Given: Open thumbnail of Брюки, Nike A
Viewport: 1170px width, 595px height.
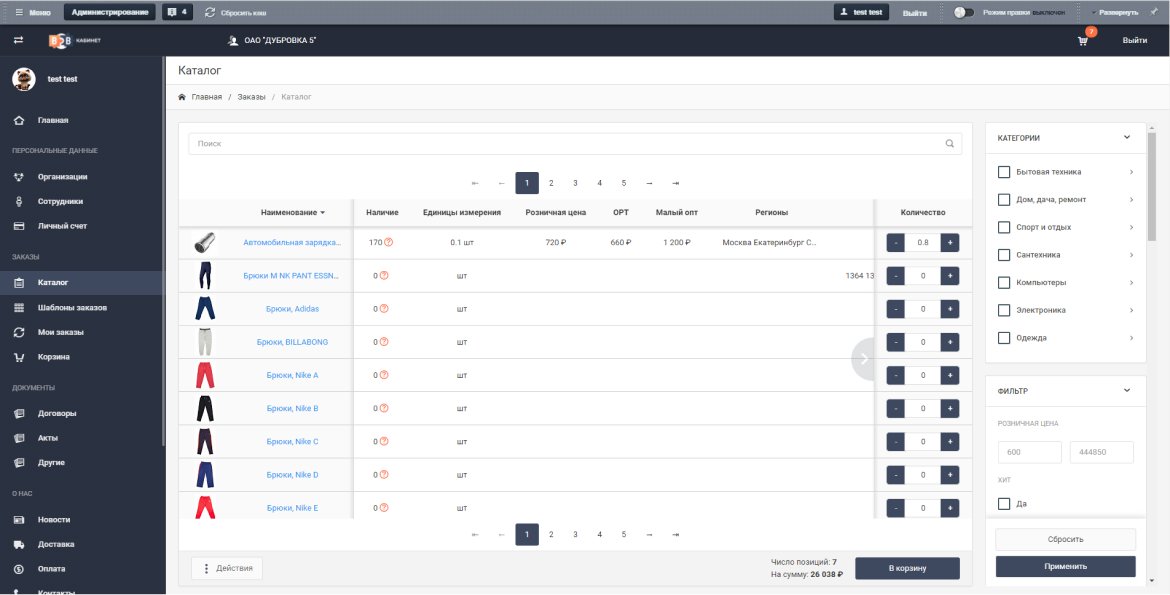Looking at the screenshot, I should tap(204, 375).
